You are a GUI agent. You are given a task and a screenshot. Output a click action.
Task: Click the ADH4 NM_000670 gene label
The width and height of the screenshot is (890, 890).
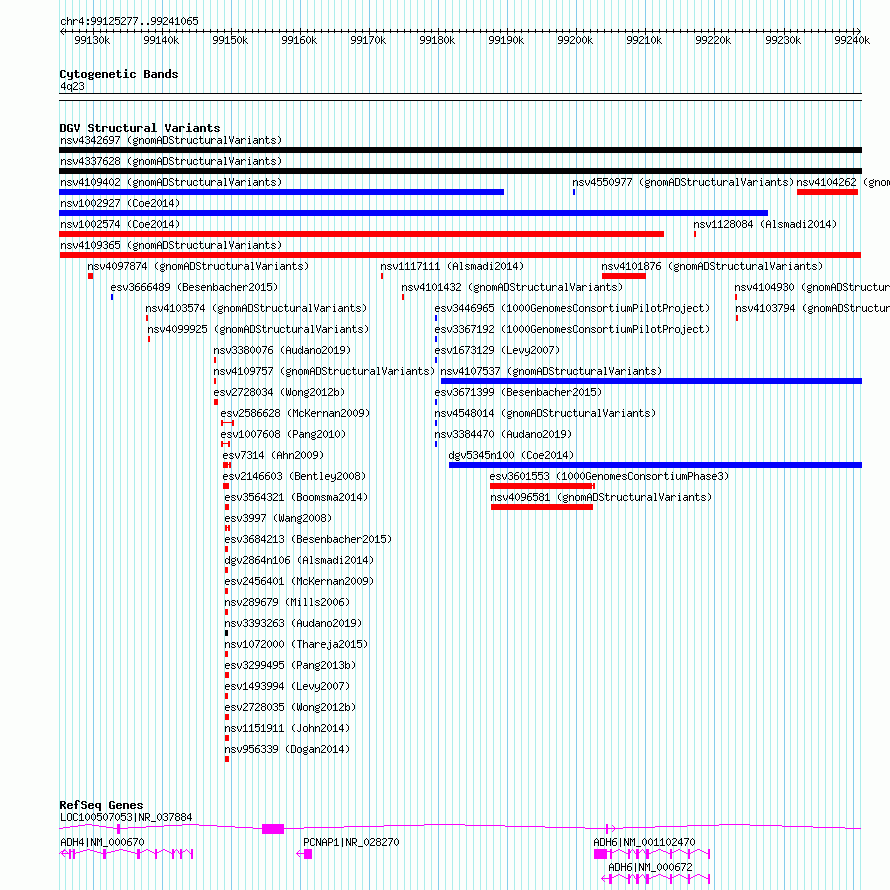102,842
